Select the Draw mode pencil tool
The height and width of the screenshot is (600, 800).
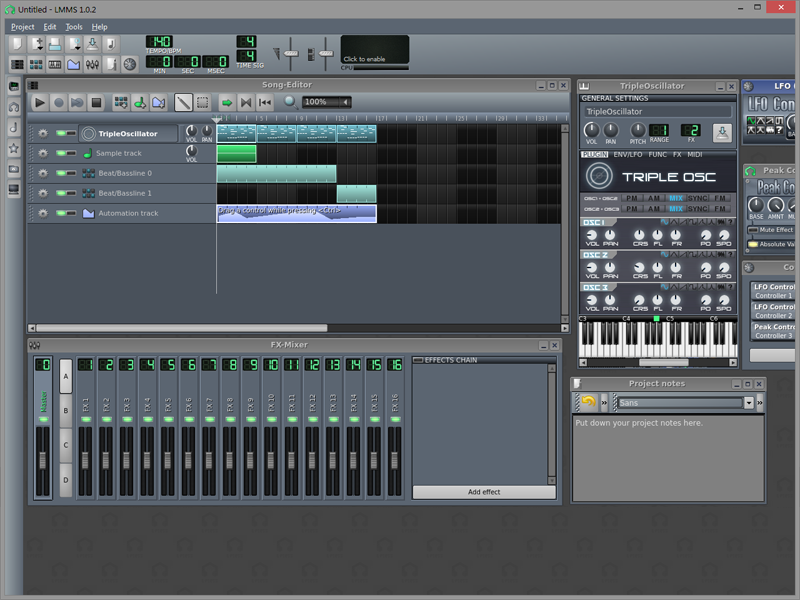[x=183, y=102]
